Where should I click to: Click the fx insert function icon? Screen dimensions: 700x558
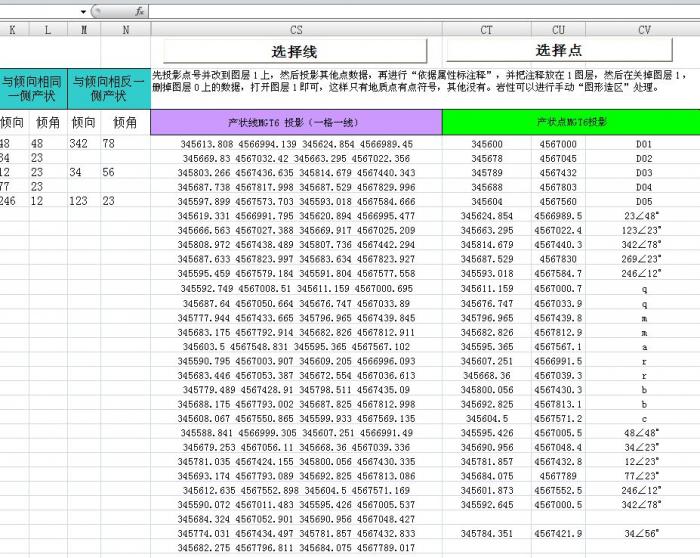(x=139, y=10)
